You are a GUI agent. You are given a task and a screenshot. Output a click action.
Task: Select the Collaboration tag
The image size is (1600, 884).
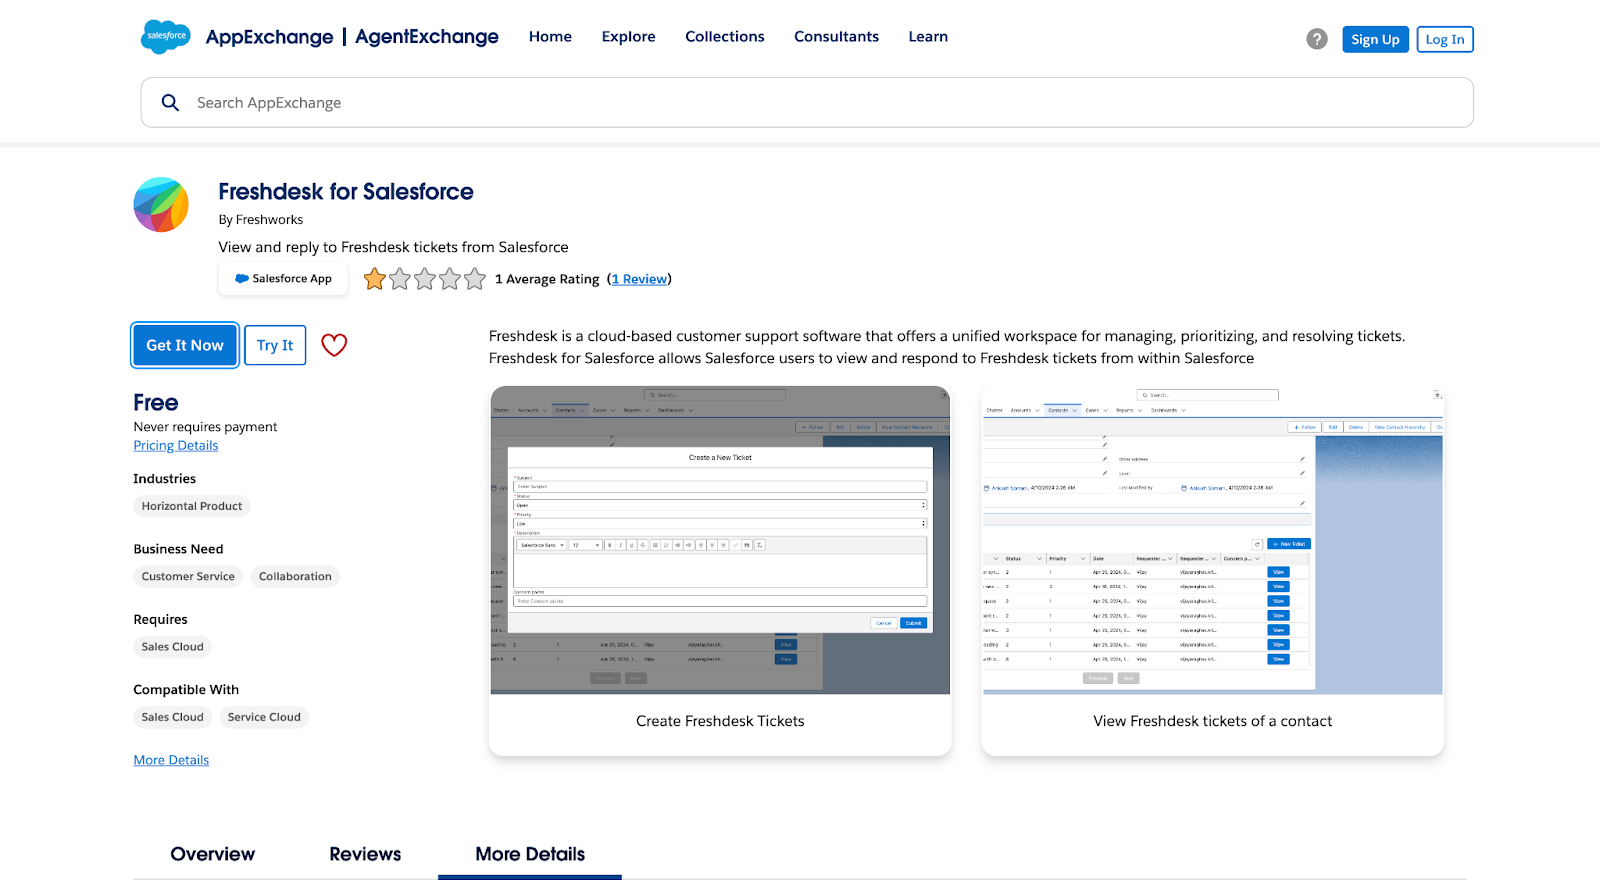pyautogui.click(x=295, y=576)
